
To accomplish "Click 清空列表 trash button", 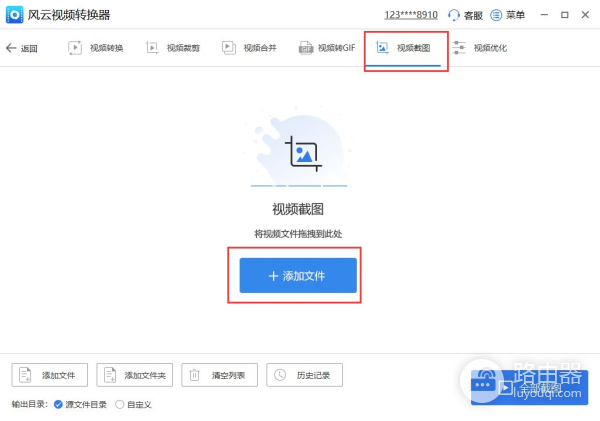I will coord(220,375).
